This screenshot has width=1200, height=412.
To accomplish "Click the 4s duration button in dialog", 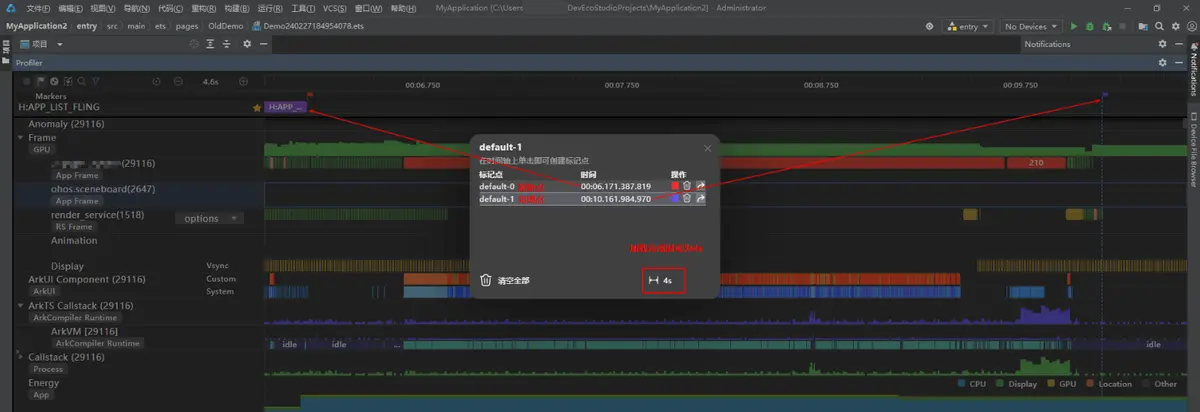I will click(x=663, y=281).
